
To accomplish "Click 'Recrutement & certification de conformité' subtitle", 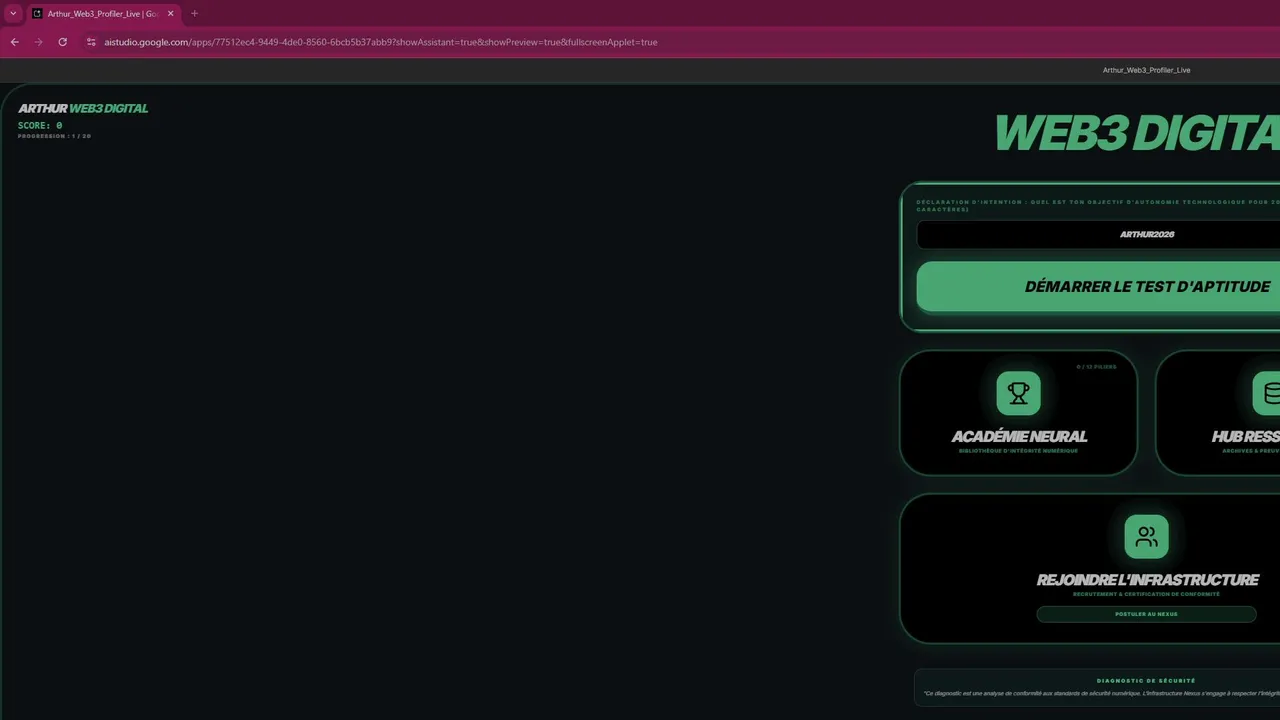I will [x=1146, y=594].
